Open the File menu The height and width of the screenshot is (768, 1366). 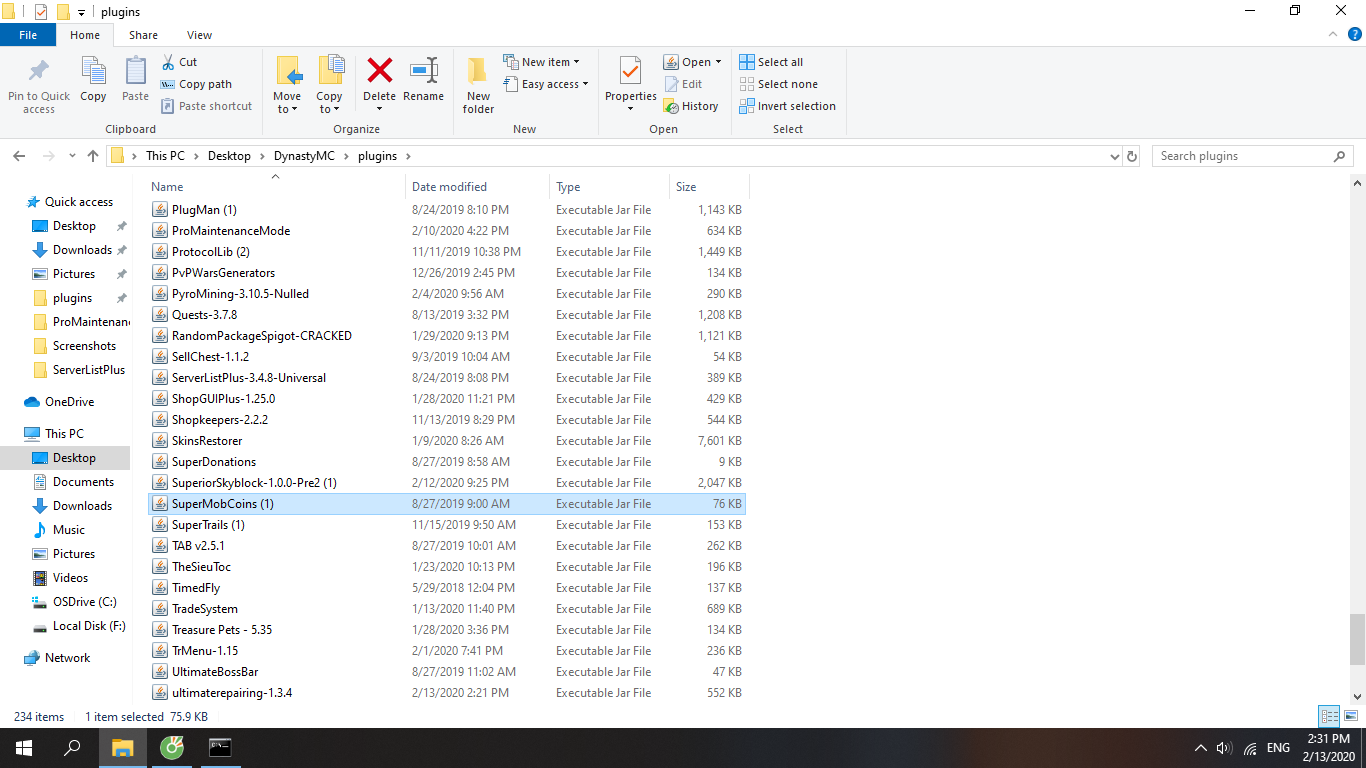(x=28, y=35)
